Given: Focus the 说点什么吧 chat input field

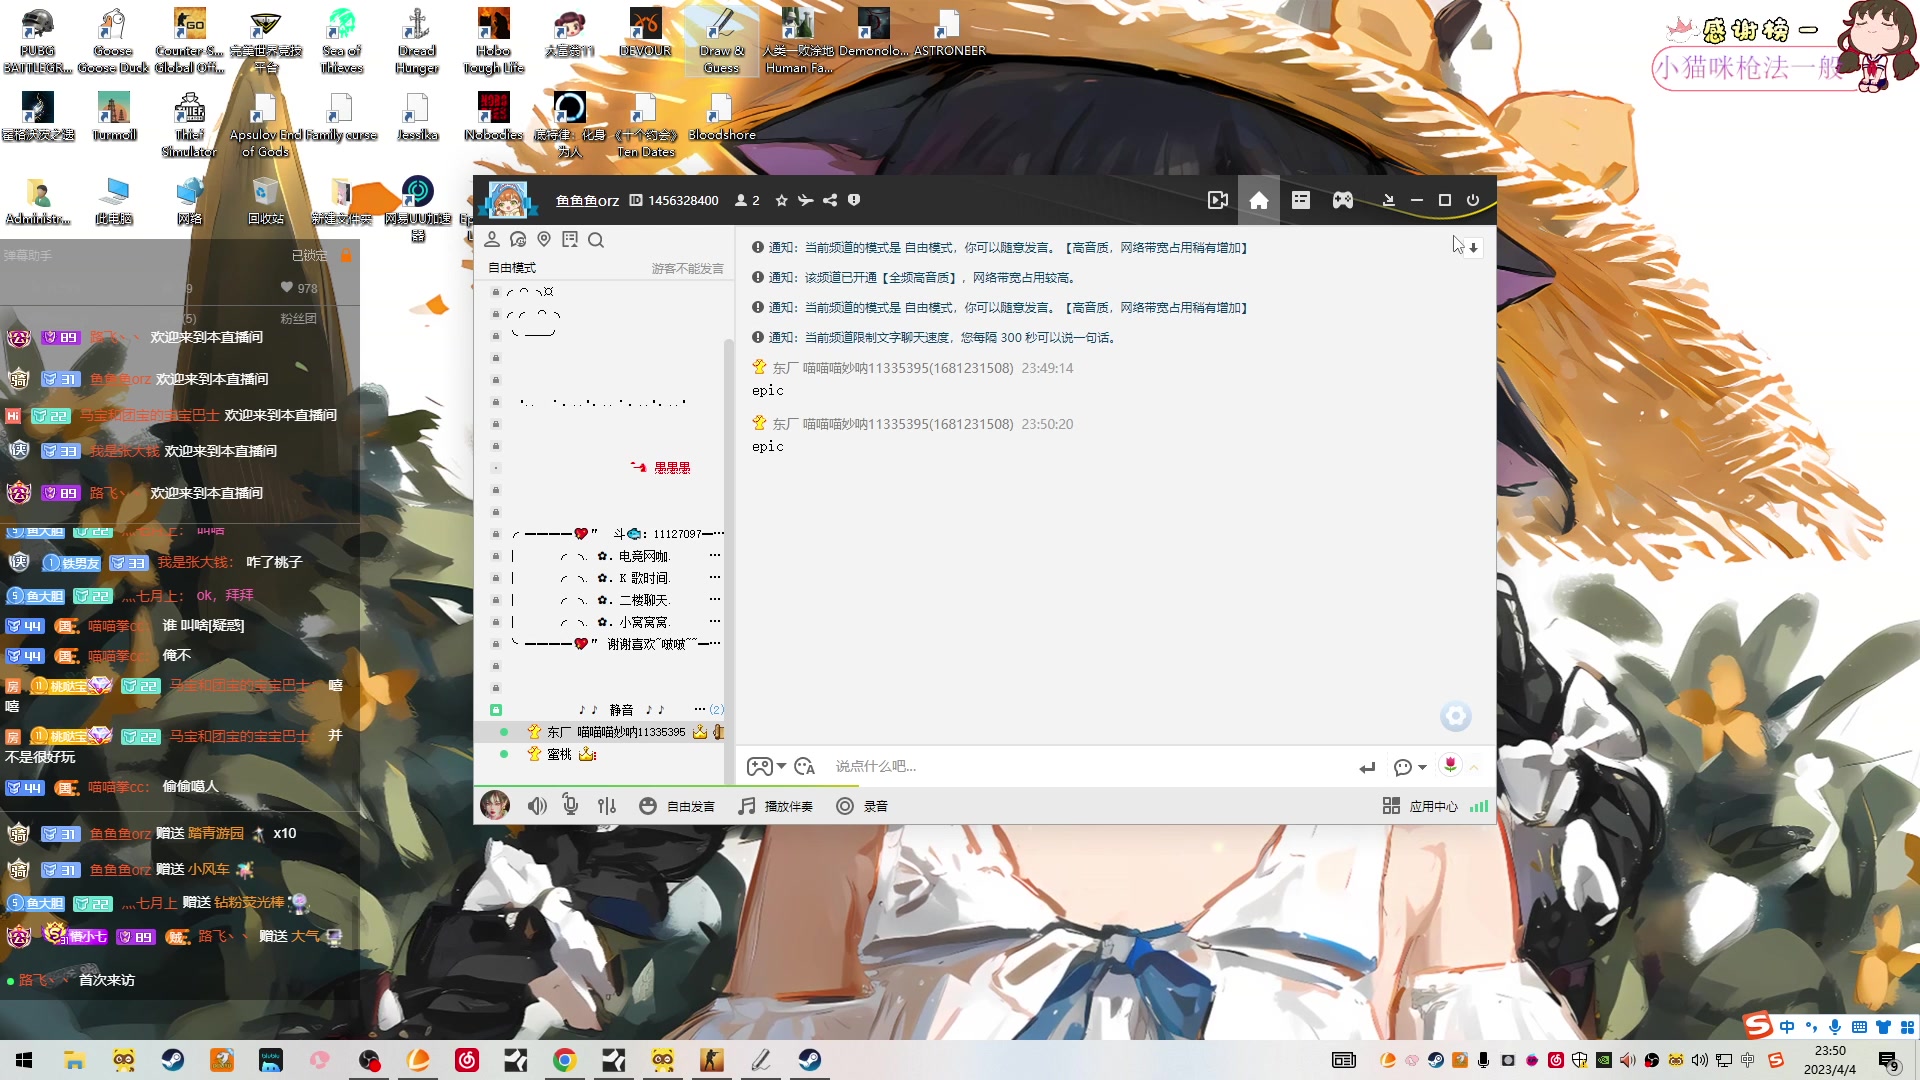Looking at the screenshot, I should point(1090,767).
